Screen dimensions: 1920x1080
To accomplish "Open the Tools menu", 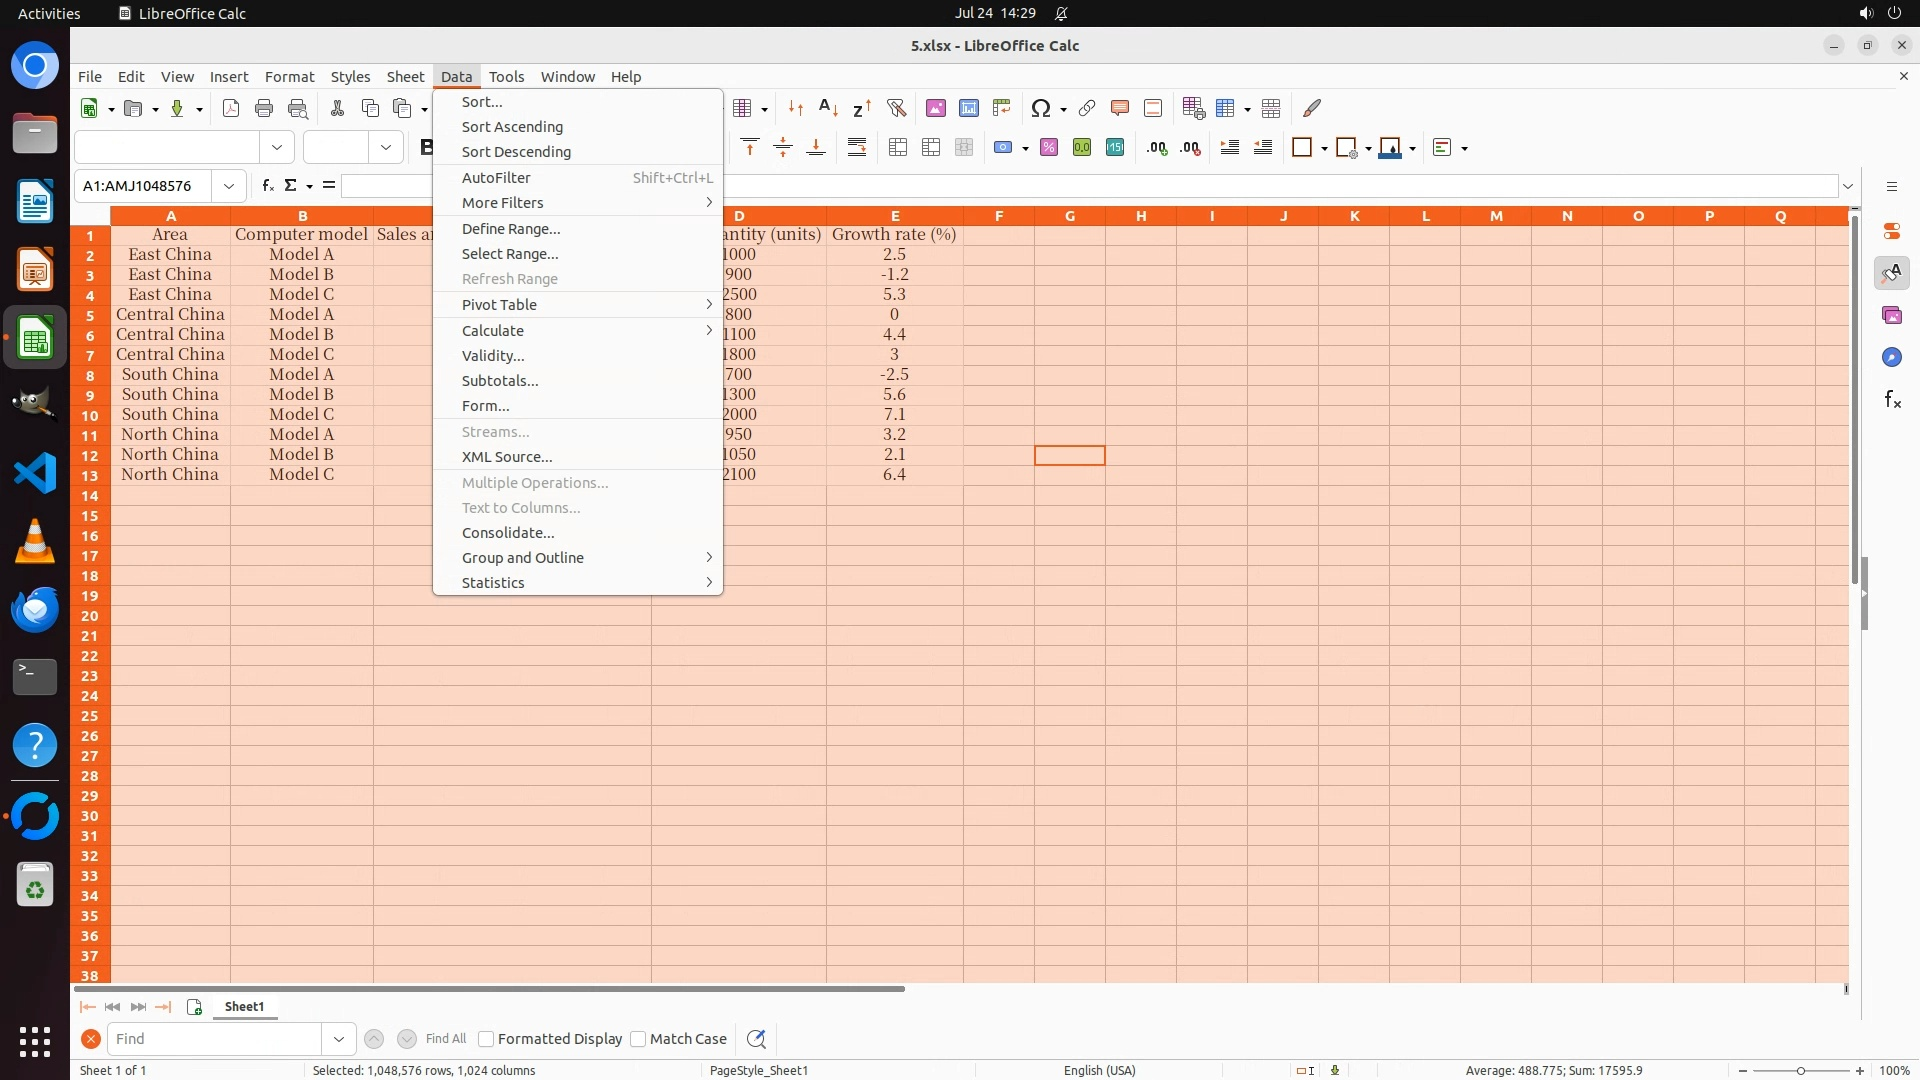I will click(506, 77).
